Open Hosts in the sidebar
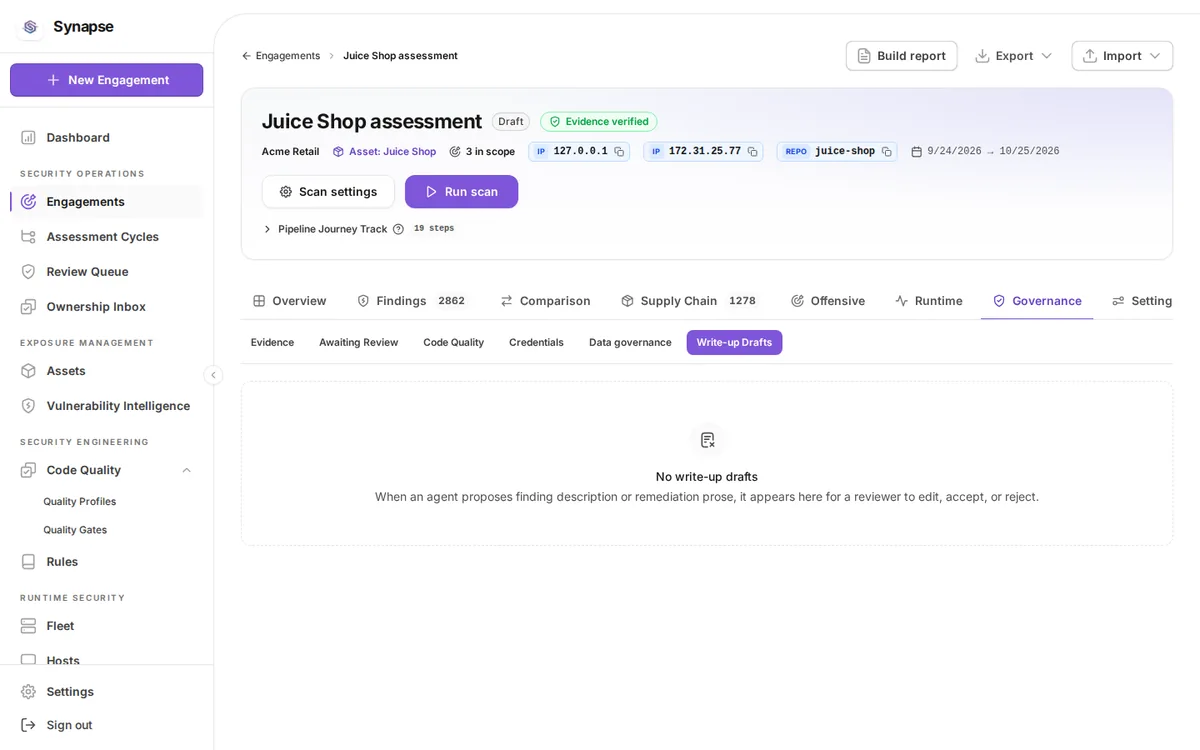This screenshot has width=1200, height=750. click(x=106, y=658)
